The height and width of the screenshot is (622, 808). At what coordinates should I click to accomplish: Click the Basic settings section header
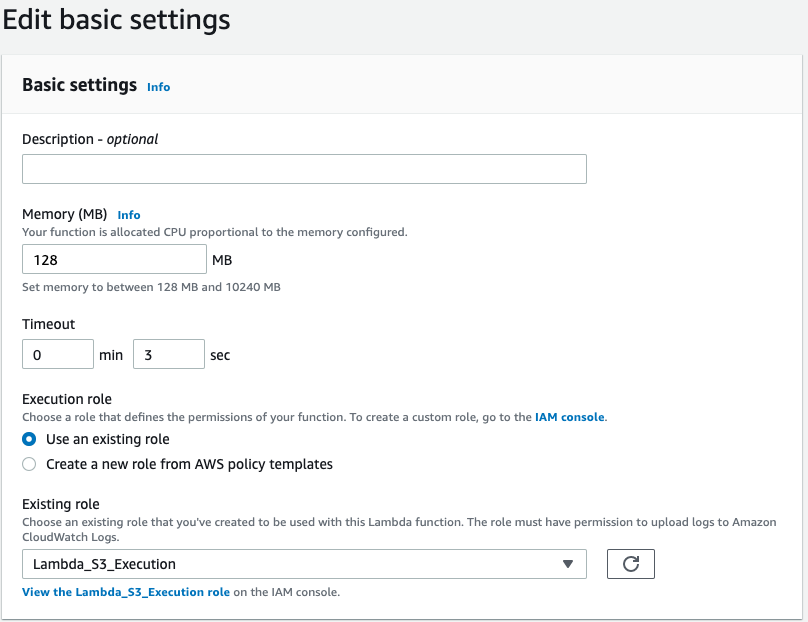pyautogui.click(x=78, y=85)
